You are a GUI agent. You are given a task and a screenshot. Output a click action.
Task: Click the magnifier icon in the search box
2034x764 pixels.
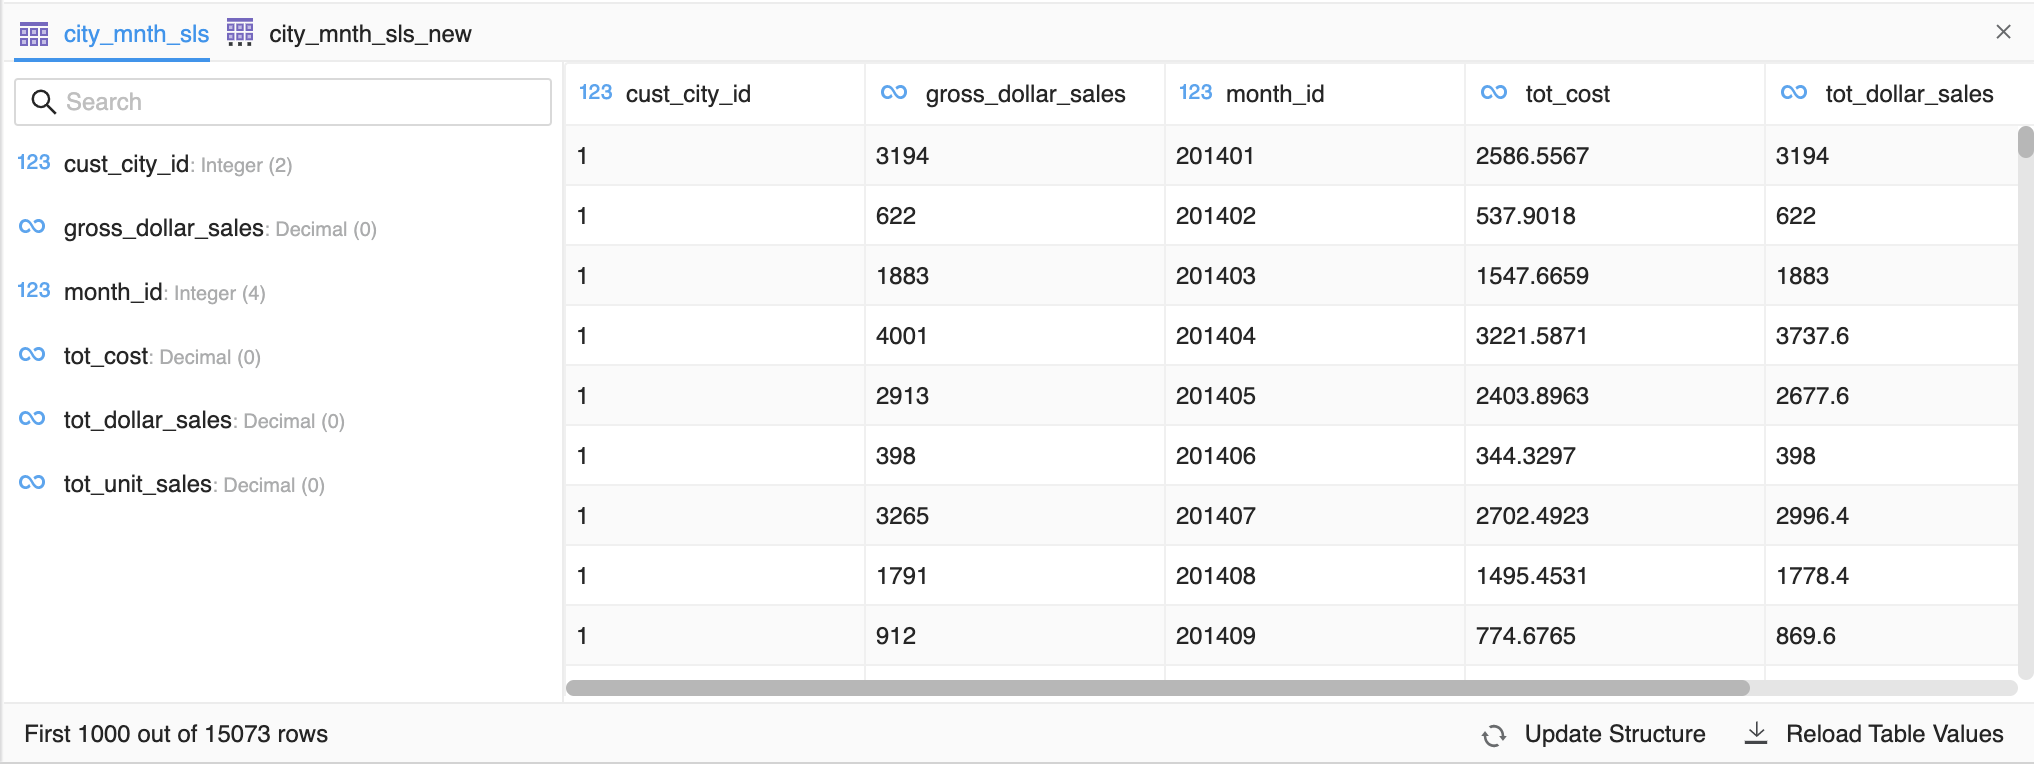(x=43, y=102)
